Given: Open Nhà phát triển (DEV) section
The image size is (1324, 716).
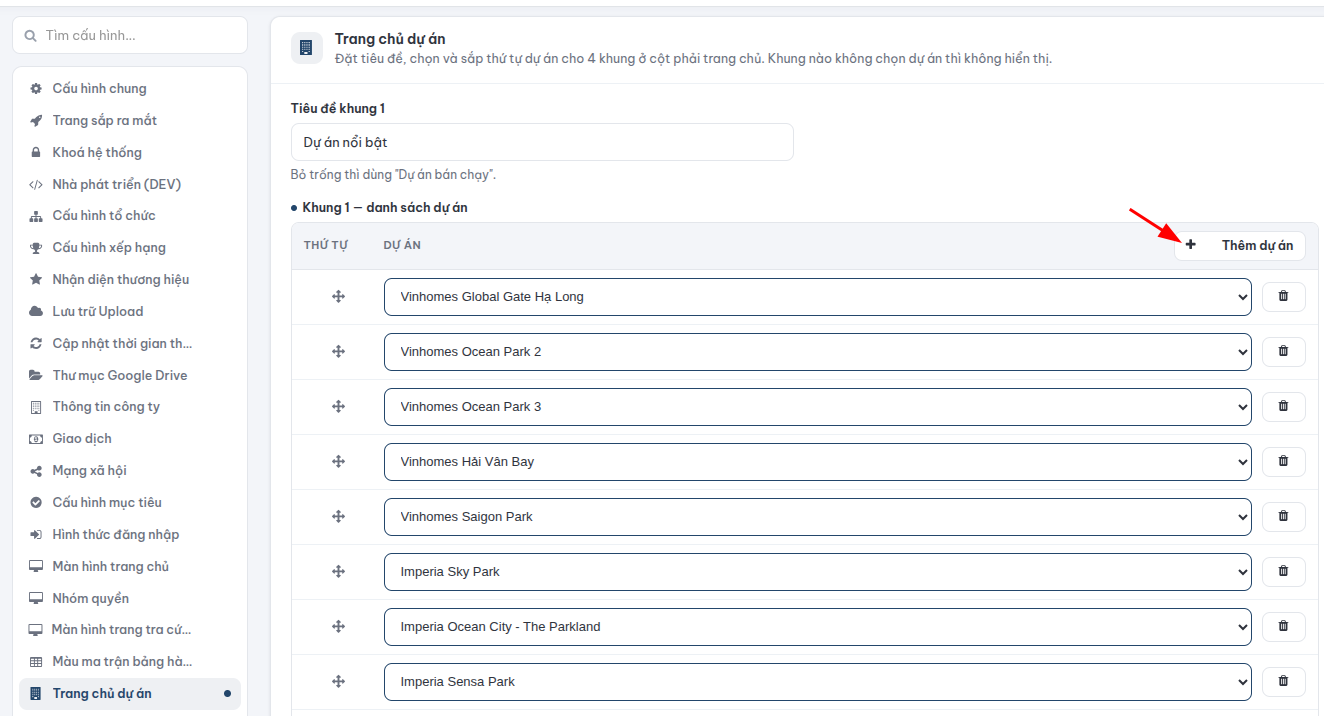Looking at the screenshot, I should (x=130, y=184).
